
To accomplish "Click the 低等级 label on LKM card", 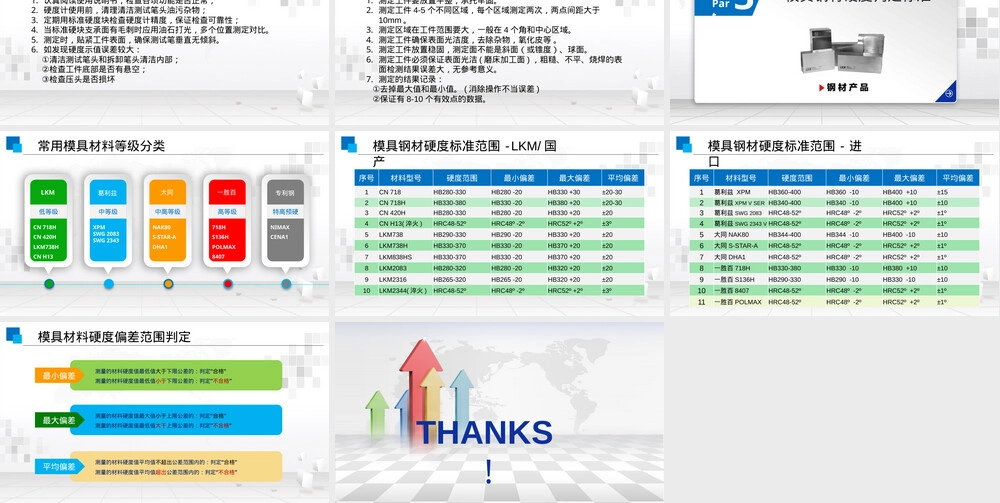I will click(48, 212).
